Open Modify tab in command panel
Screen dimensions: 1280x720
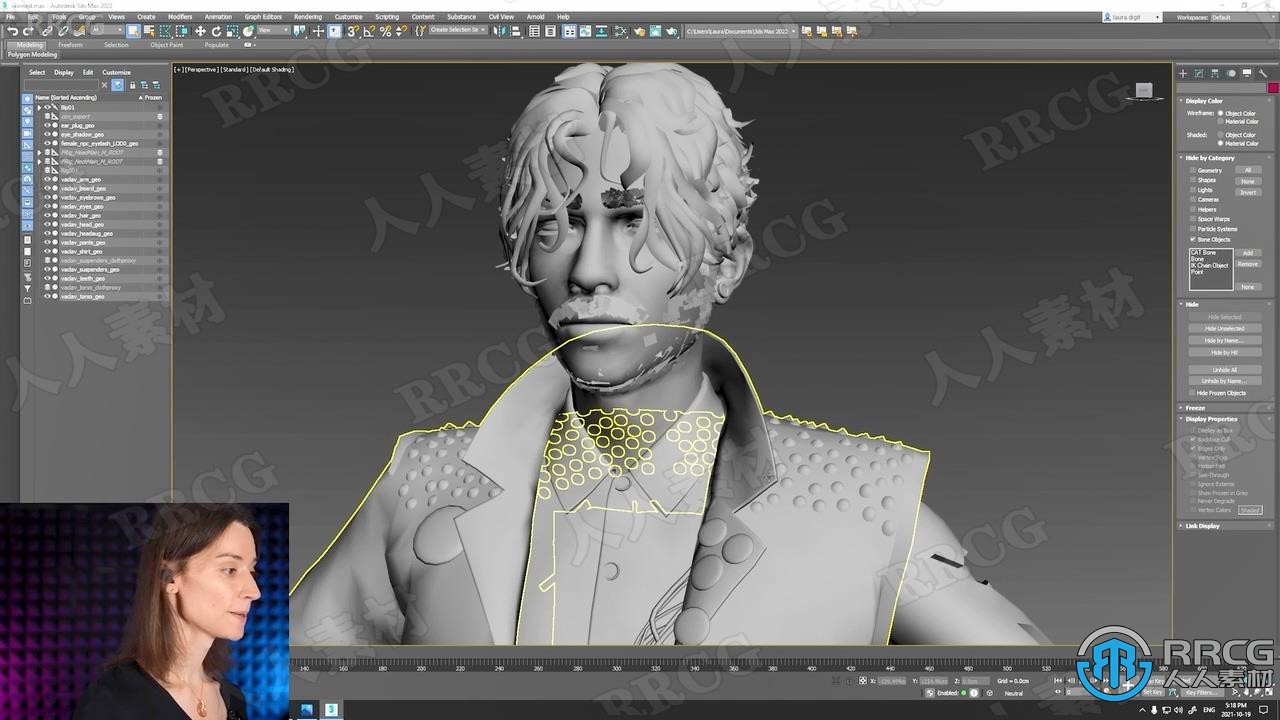tap(1199, 73)
